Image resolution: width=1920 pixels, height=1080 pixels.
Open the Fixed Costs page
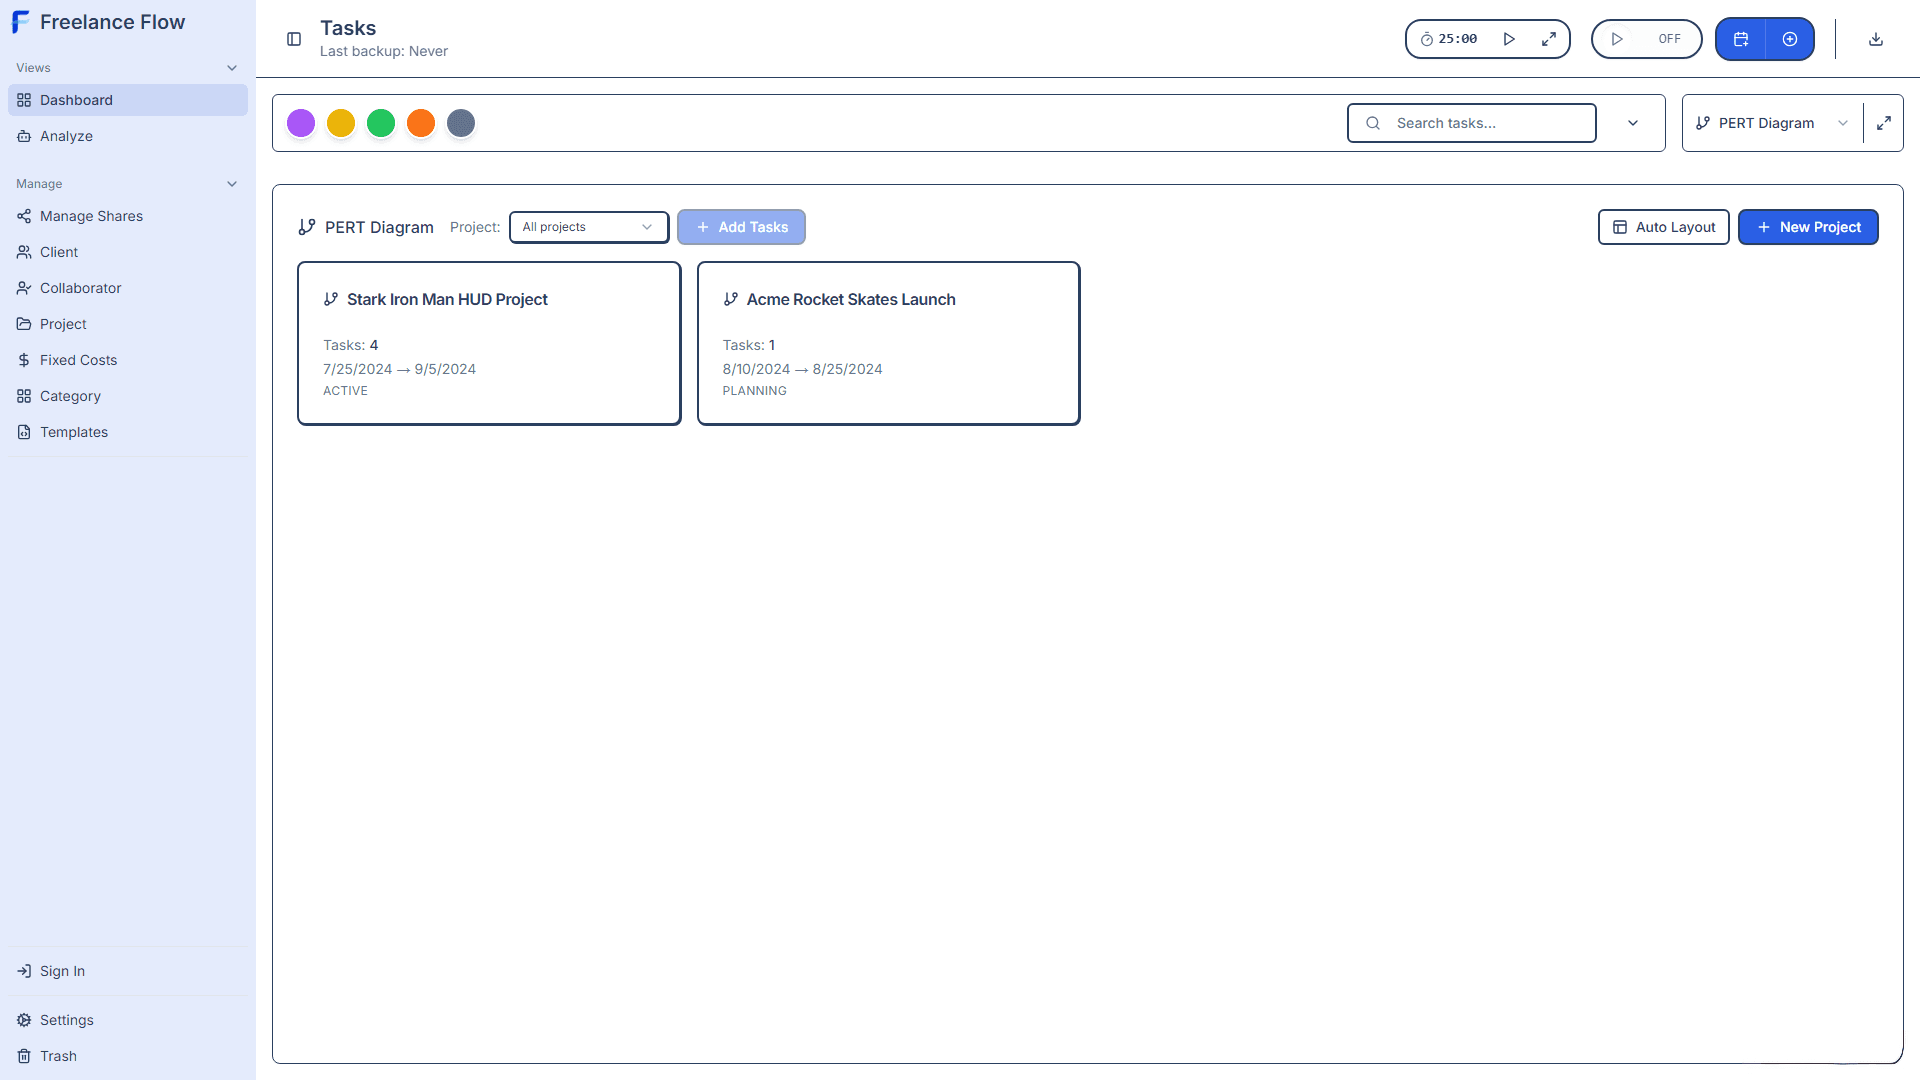pos(128,360)
